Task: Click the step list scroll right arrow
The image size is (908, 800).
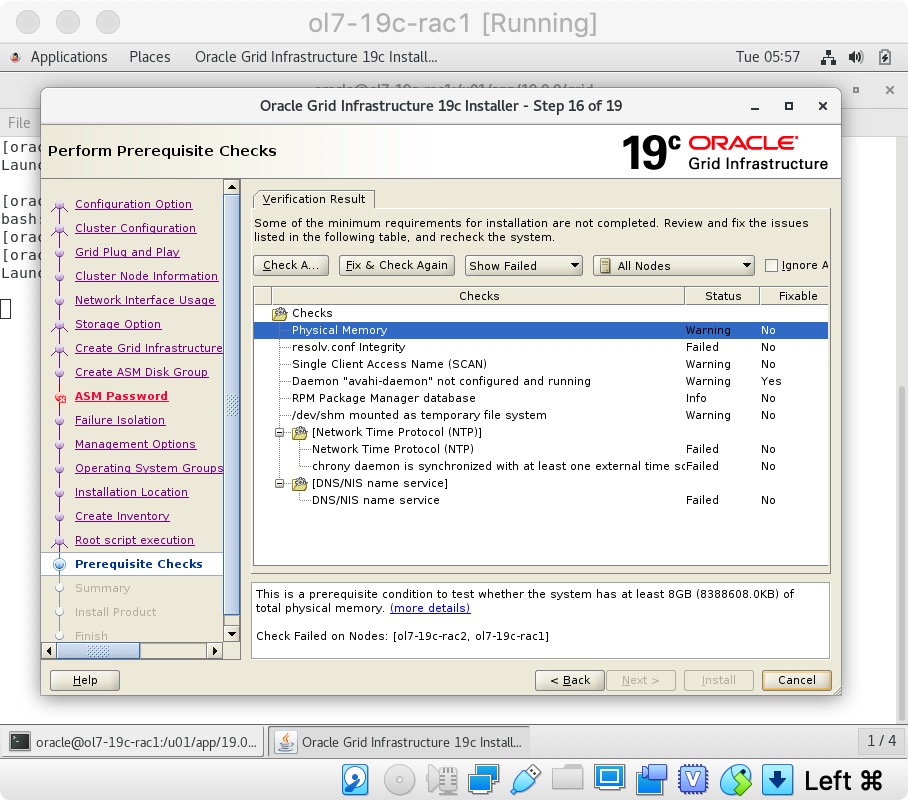Action: click(215, 651)
